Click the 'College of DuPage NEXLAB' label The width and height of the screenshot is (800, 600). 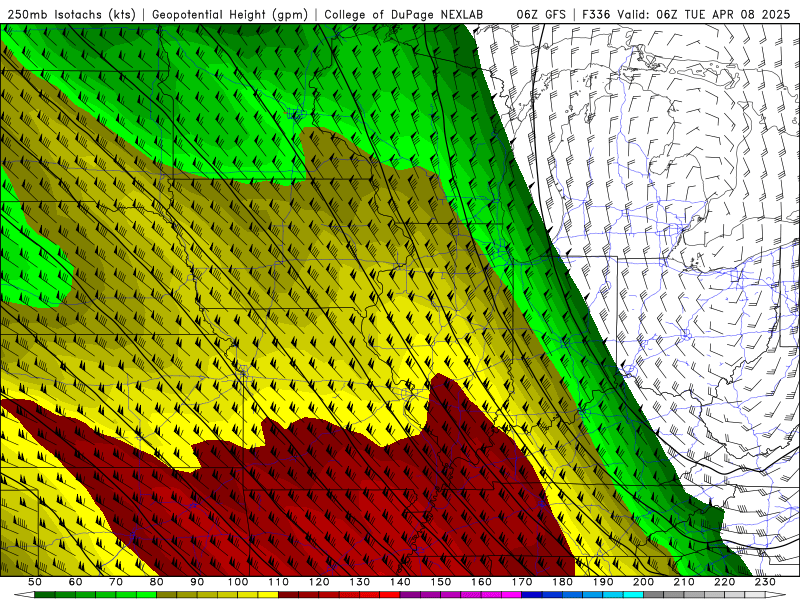click(x=403, y=15)
